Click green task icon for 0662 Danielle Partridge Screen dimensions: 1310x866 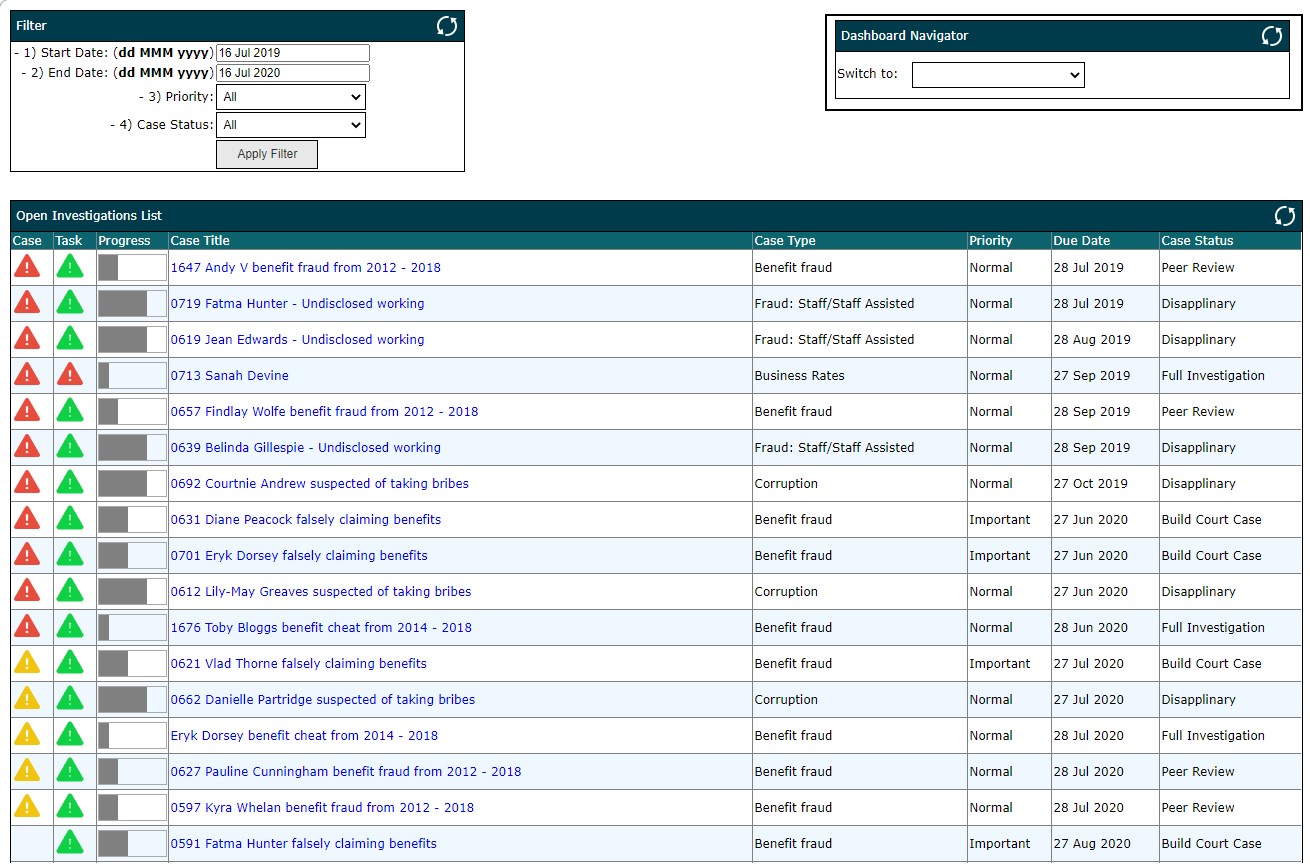point(69,699)
